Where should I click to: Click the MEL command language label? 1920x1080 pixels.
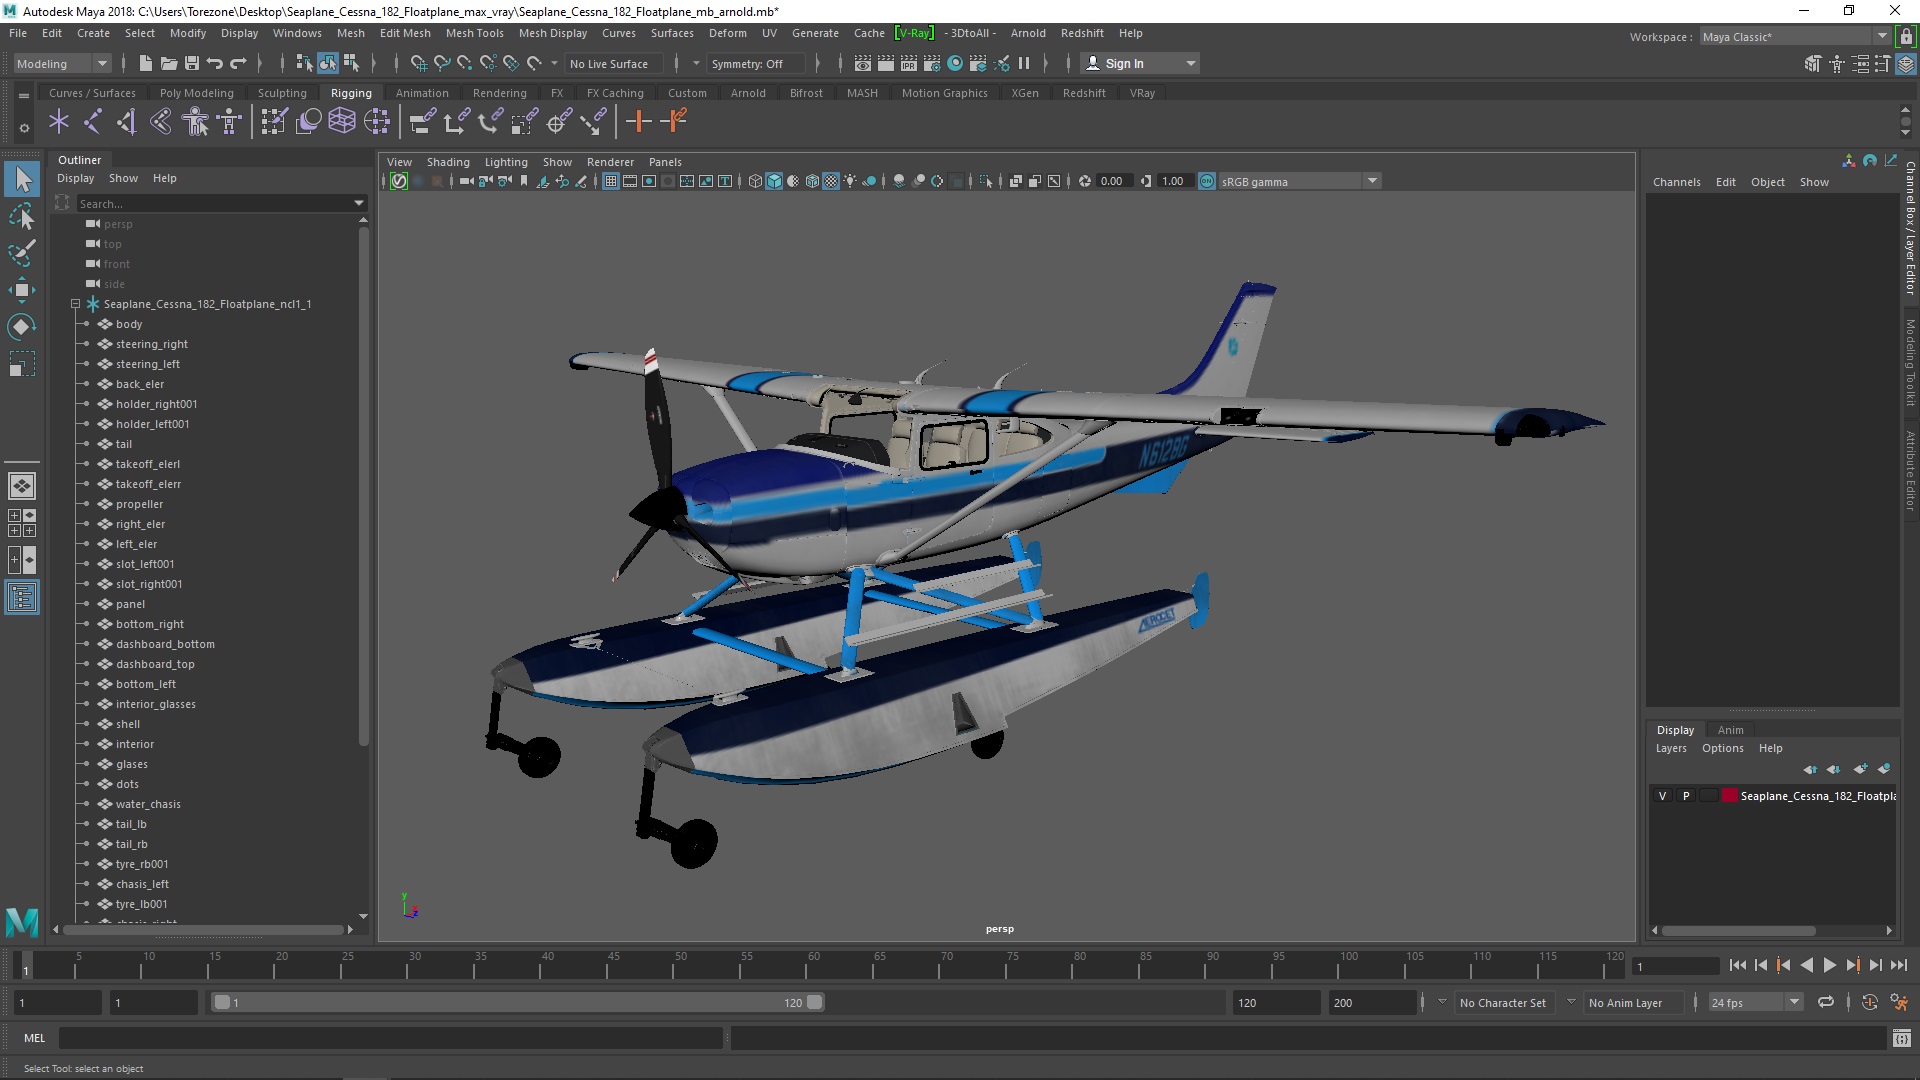coord(34,1039)
